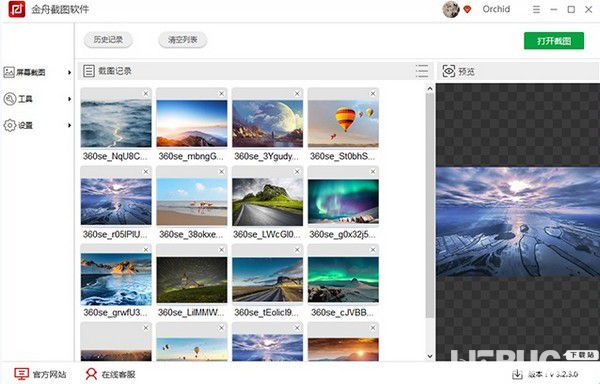Click the 截图记录 list icon

89,71
